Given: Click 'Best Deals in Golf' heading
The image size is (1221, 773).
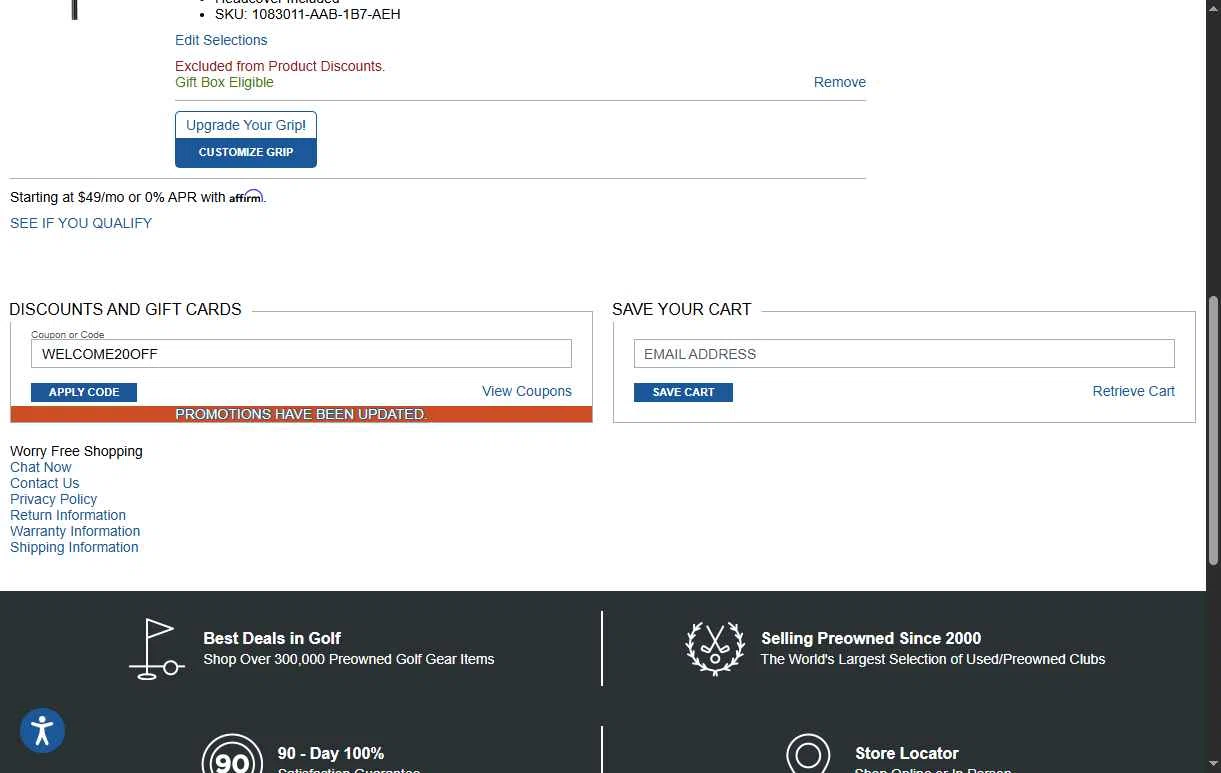Looking at the screenshot, I should pyautogui.click(x=272, y=638).
